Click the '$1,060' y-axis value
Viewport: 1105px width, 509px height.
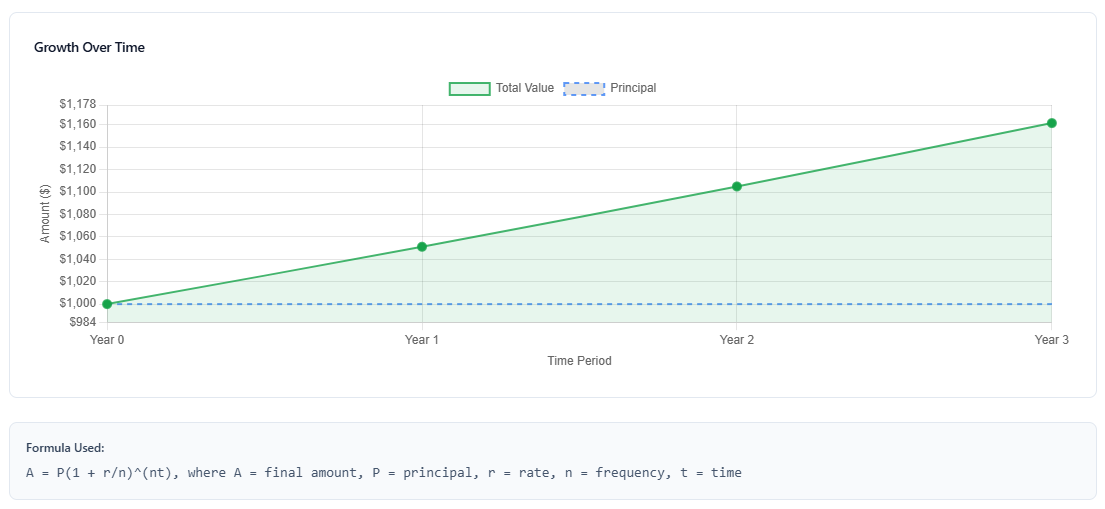pos(78,237)
